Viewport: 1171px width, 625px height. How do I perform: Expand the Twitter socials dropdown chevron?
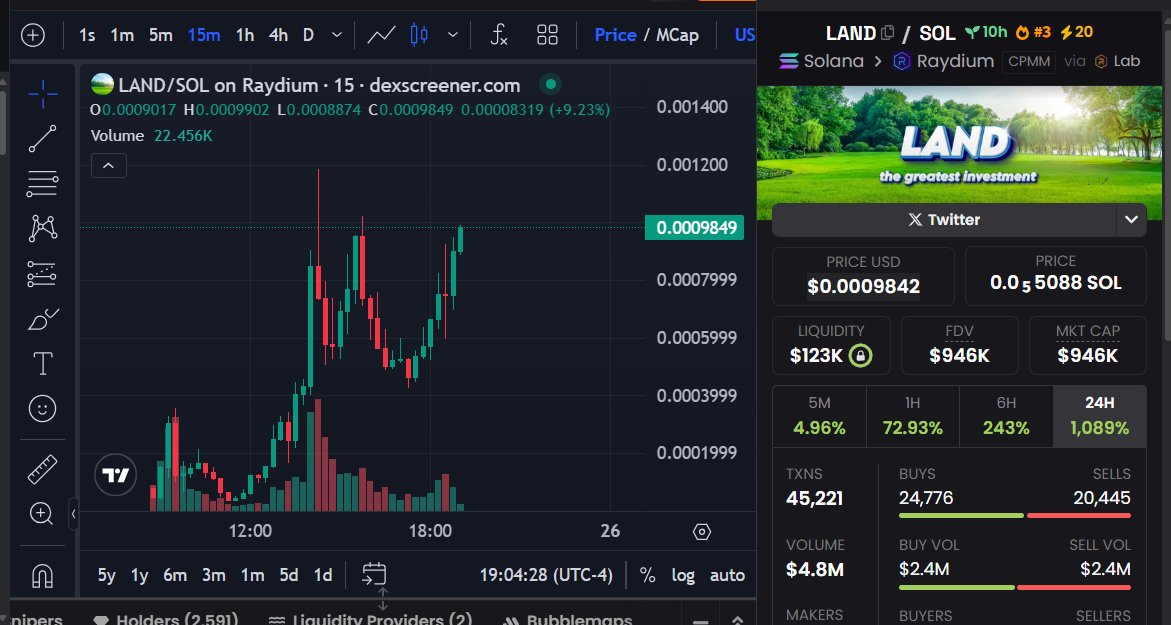(1131, 220)
